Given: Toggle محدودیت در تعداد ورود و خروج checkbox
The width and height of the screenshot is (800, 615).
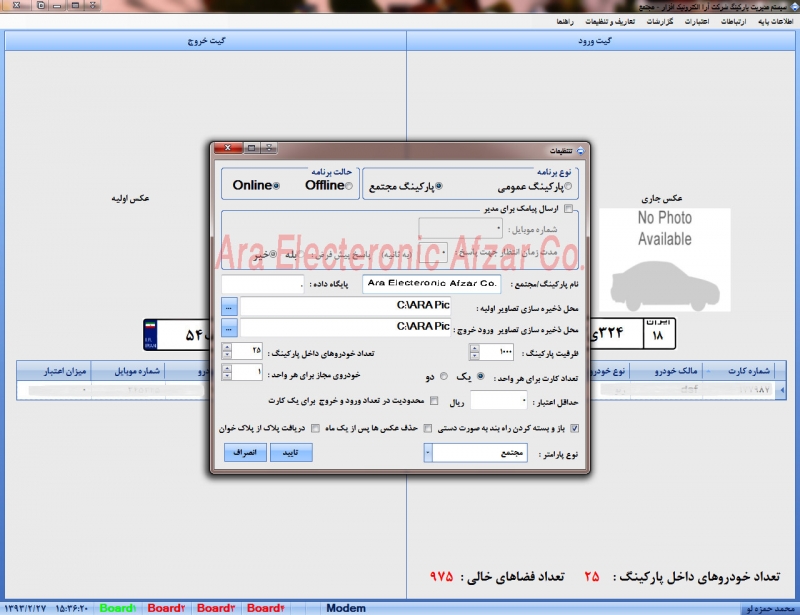Looking at the screenshot, I should [x=434, y=401].
